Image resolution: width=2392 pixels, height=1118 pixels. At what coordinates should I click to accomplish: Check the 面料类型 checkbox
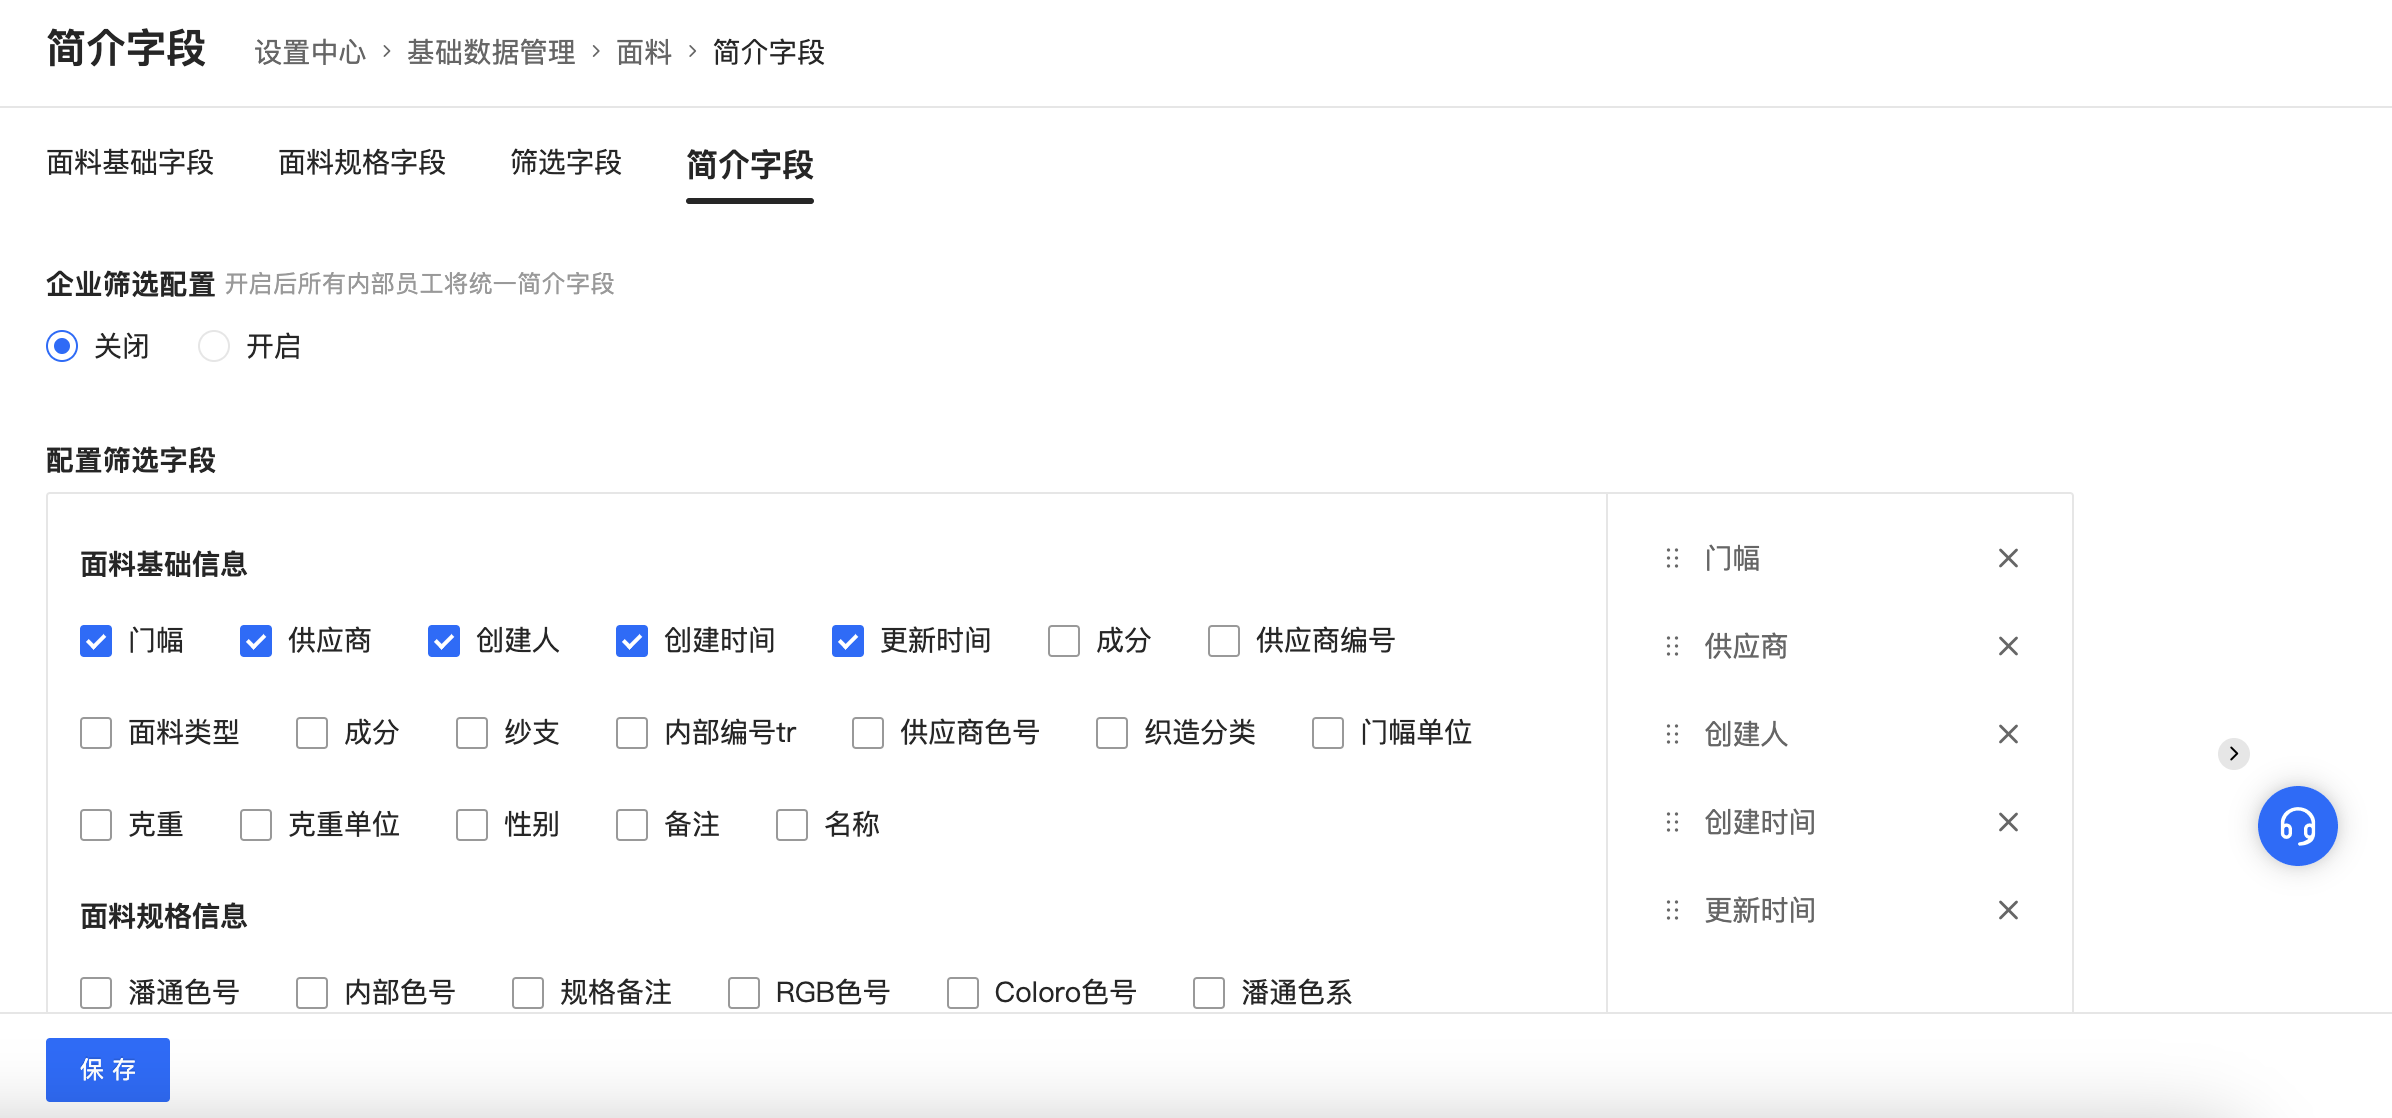point(96,733)
